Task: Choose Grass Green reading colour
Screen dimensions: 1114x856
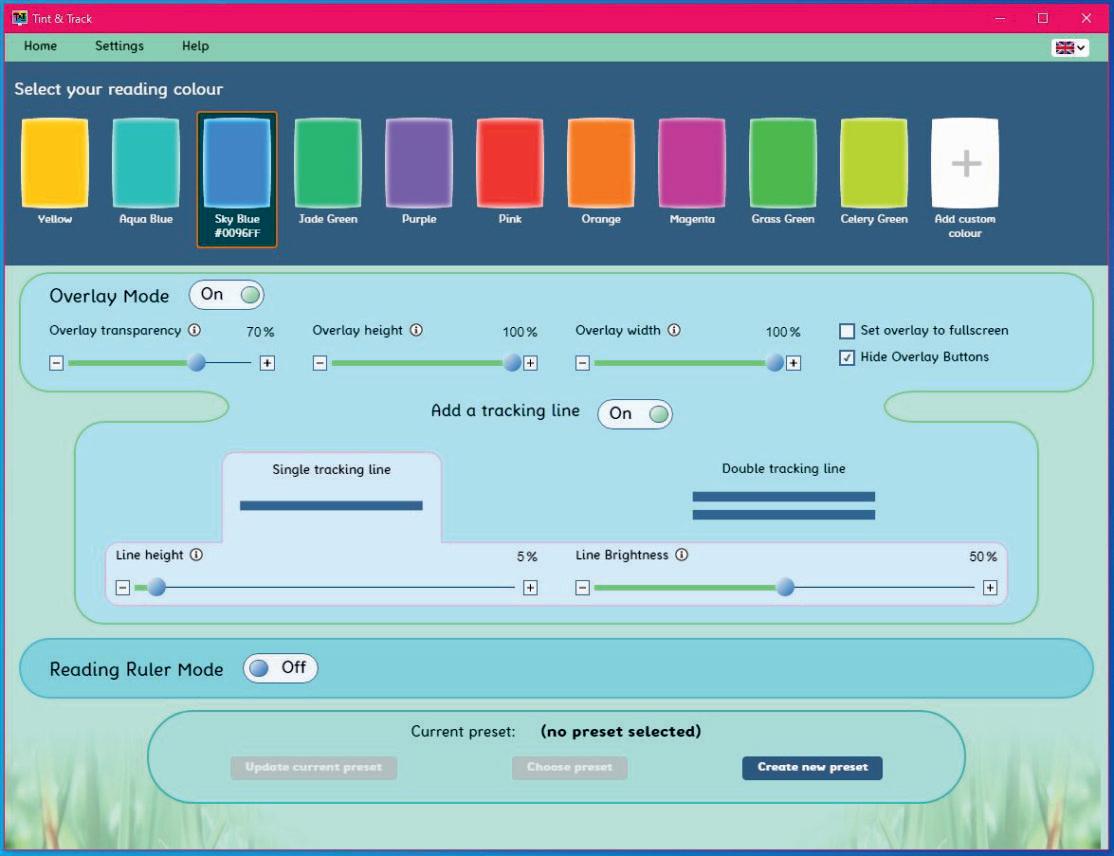Action: point(782,163)
